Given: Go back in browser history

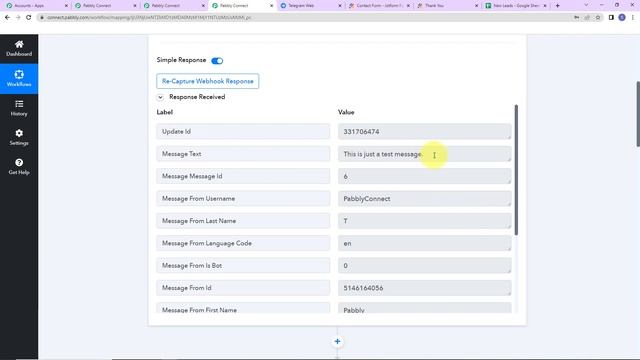Looking at the screenshot, I should coord(7,18).
